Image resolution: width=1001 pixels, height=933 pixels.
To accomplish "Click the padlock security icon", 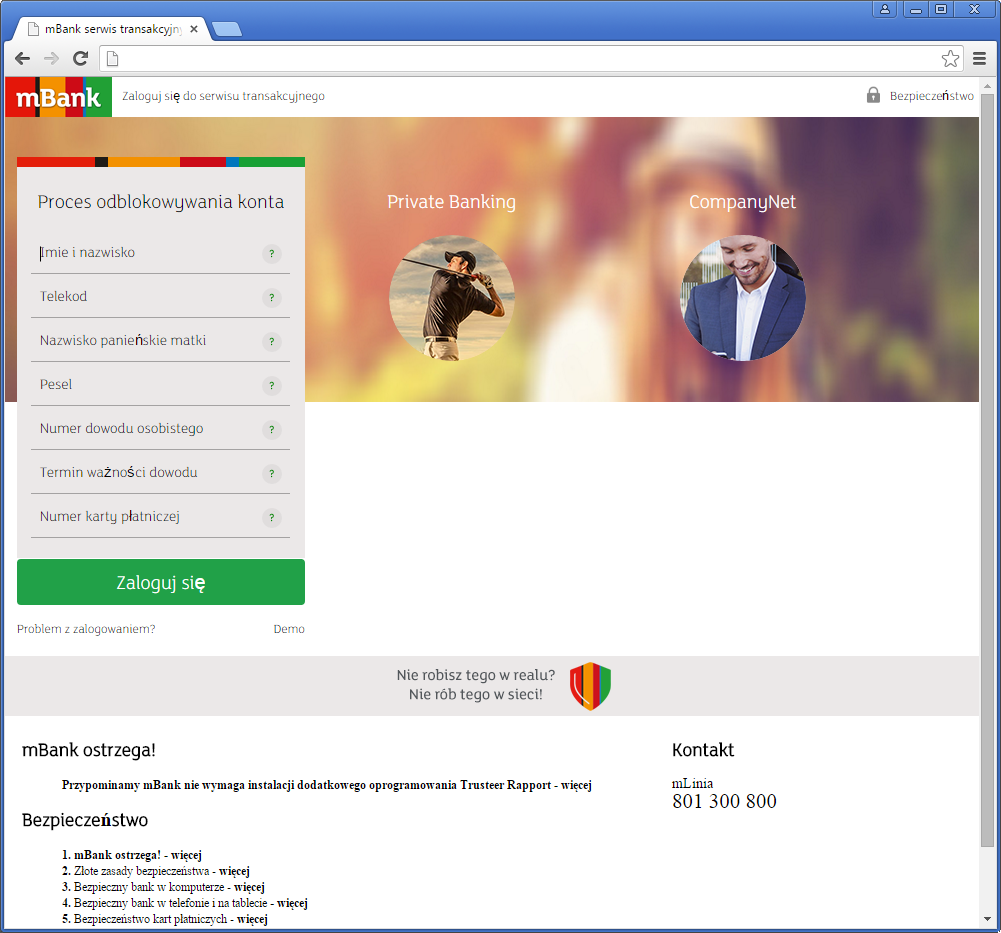I will (x=873, y=95).
